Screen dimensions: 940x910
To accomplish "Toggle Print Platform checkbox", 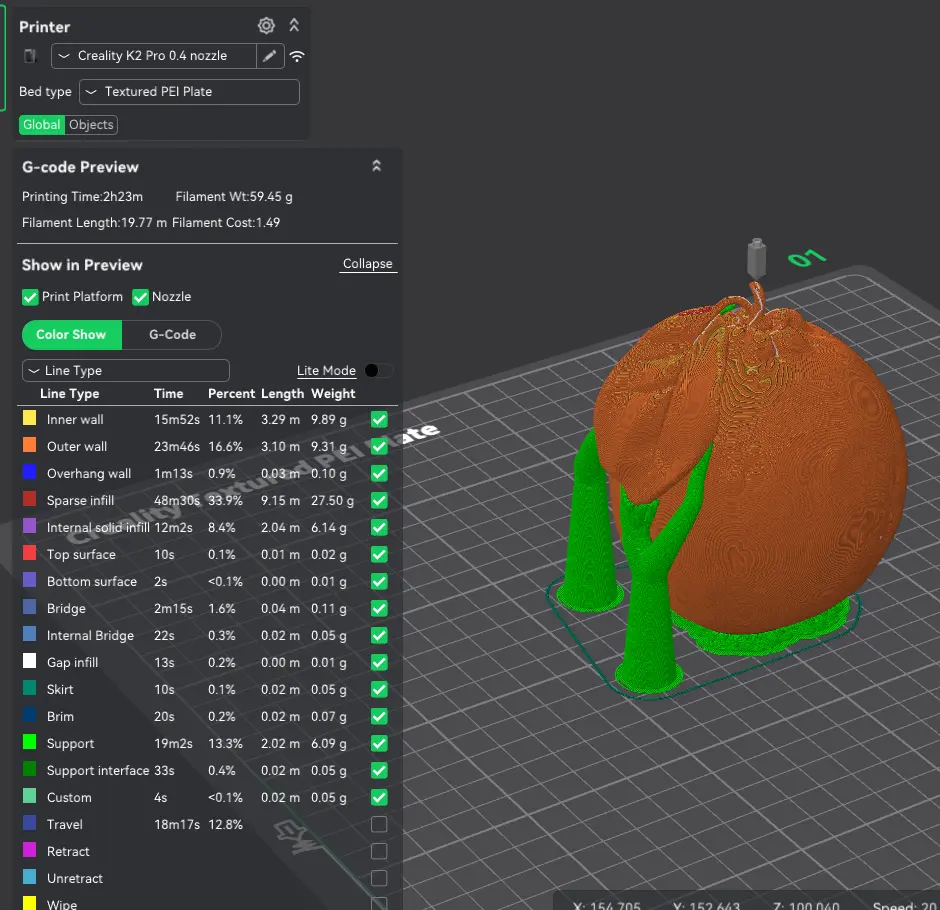I will click(30, 297).
